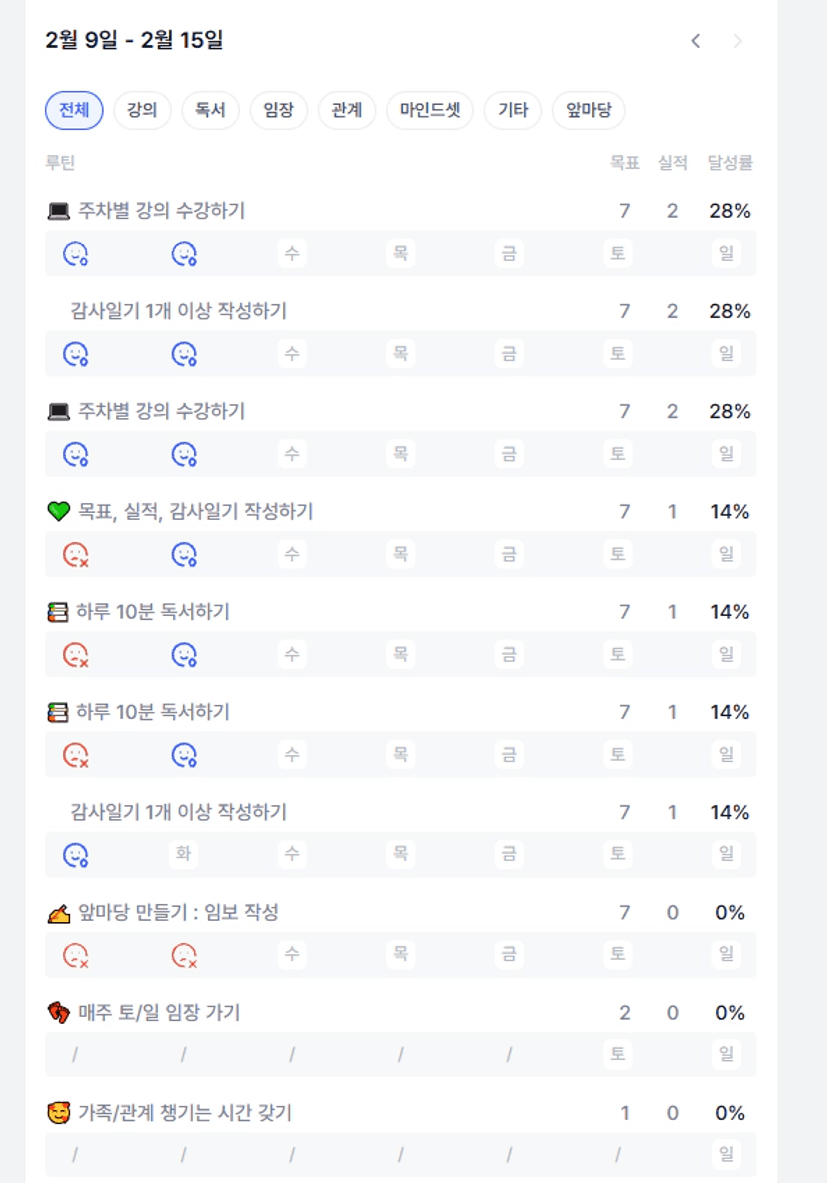Viewport: 827px width, 1183px height.
Task: Go to previous week with left chevron
Action: click(696, 41)
